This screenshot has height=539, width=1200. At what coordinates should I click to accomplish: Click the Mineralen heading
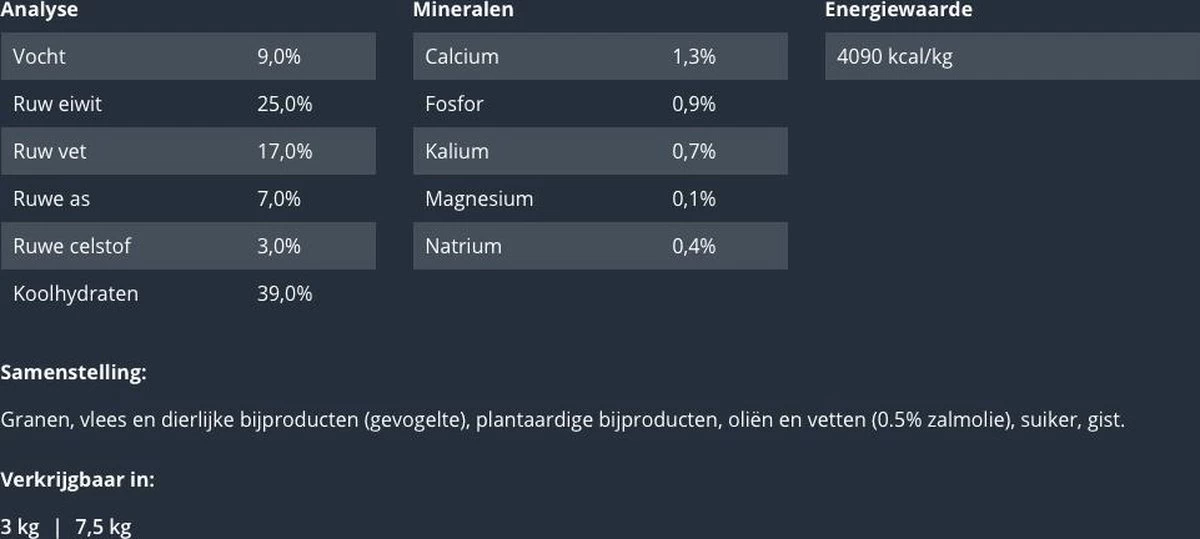pyautogui.click(x=463, y=10)
